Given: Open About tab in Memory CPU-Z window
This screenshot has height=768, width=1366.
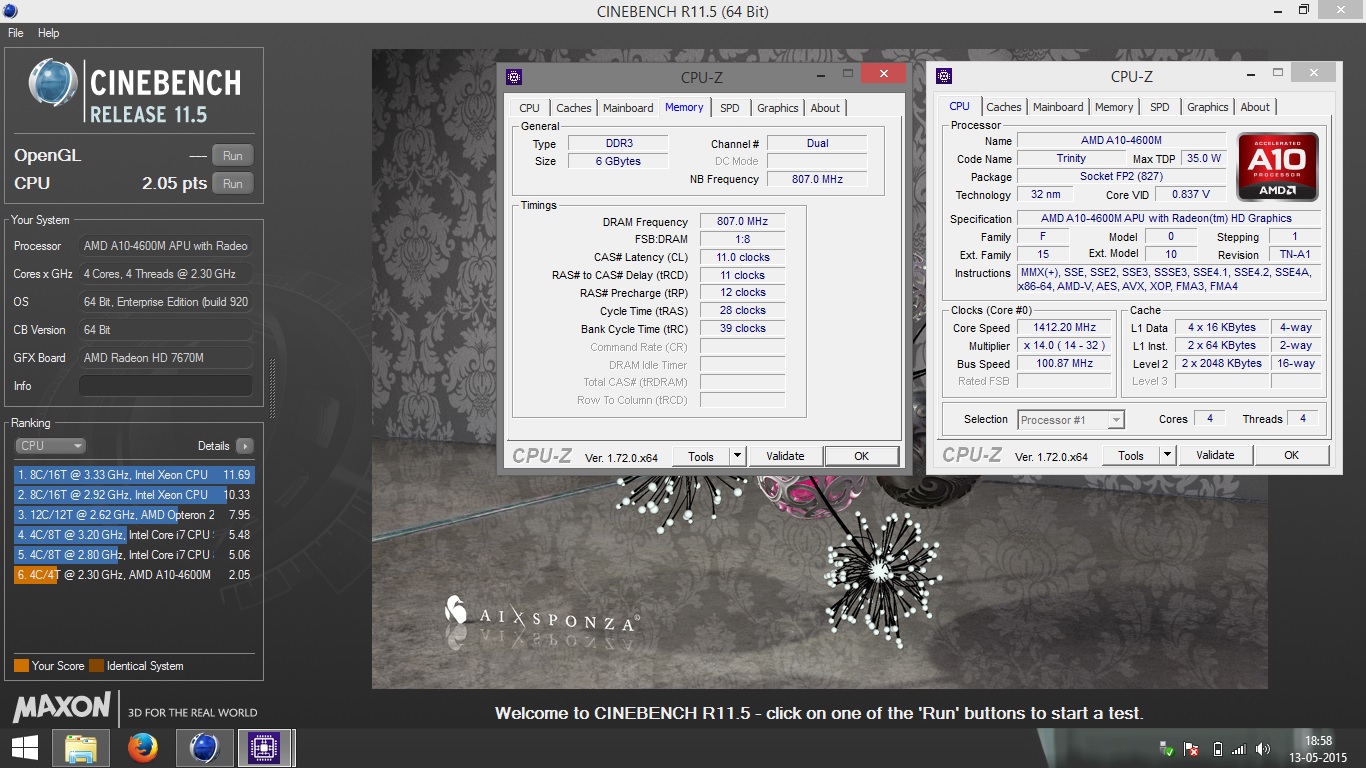Looking at the screenshot, I should 825,108.
